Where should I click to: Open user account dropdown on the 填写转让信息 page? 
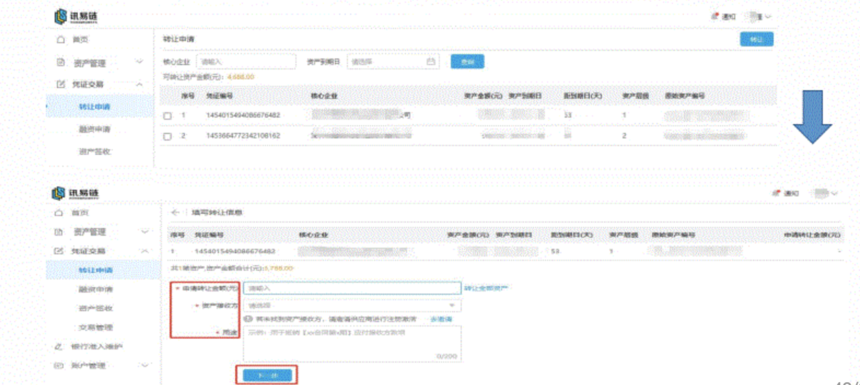825,194
